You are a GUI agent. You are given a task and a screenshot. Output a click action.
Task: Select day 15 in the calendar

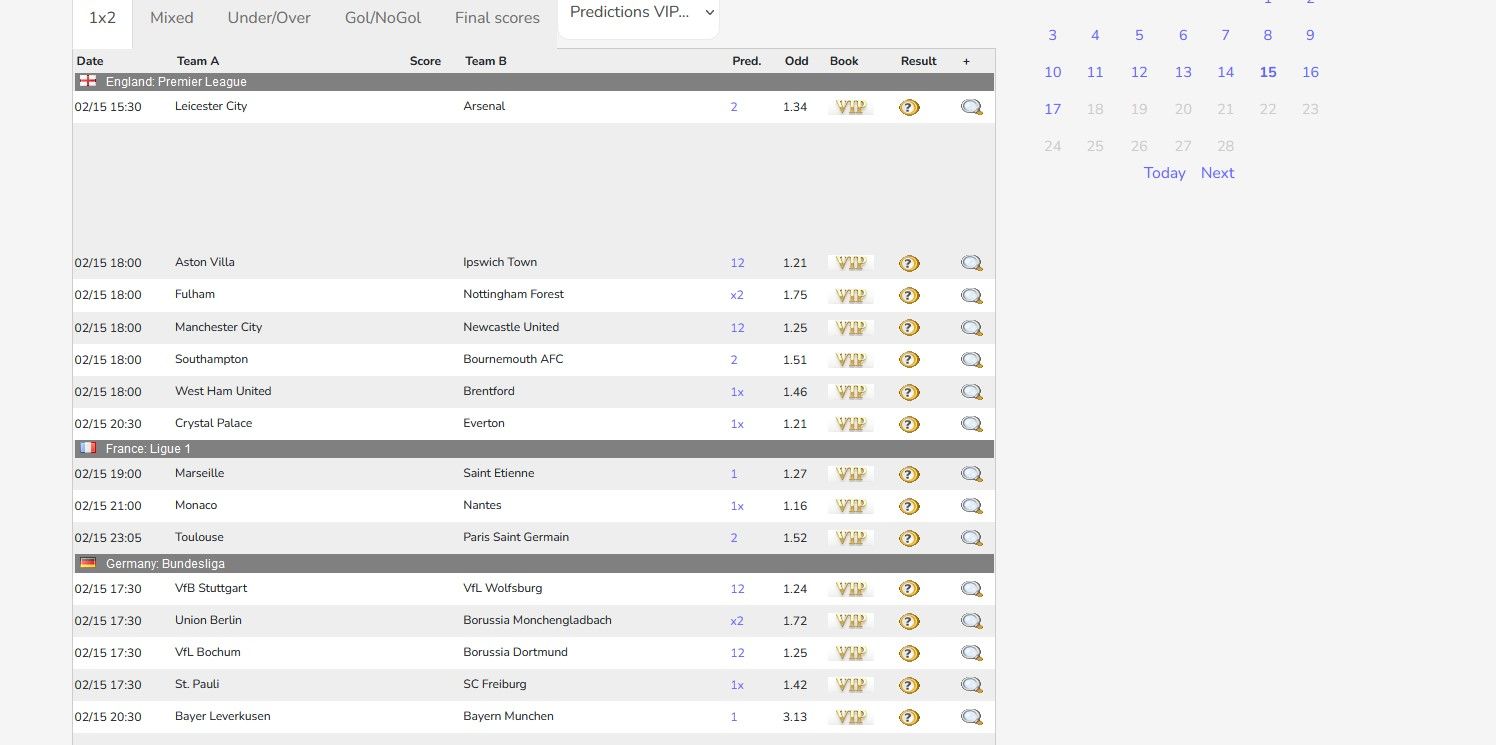[1268, 72]
